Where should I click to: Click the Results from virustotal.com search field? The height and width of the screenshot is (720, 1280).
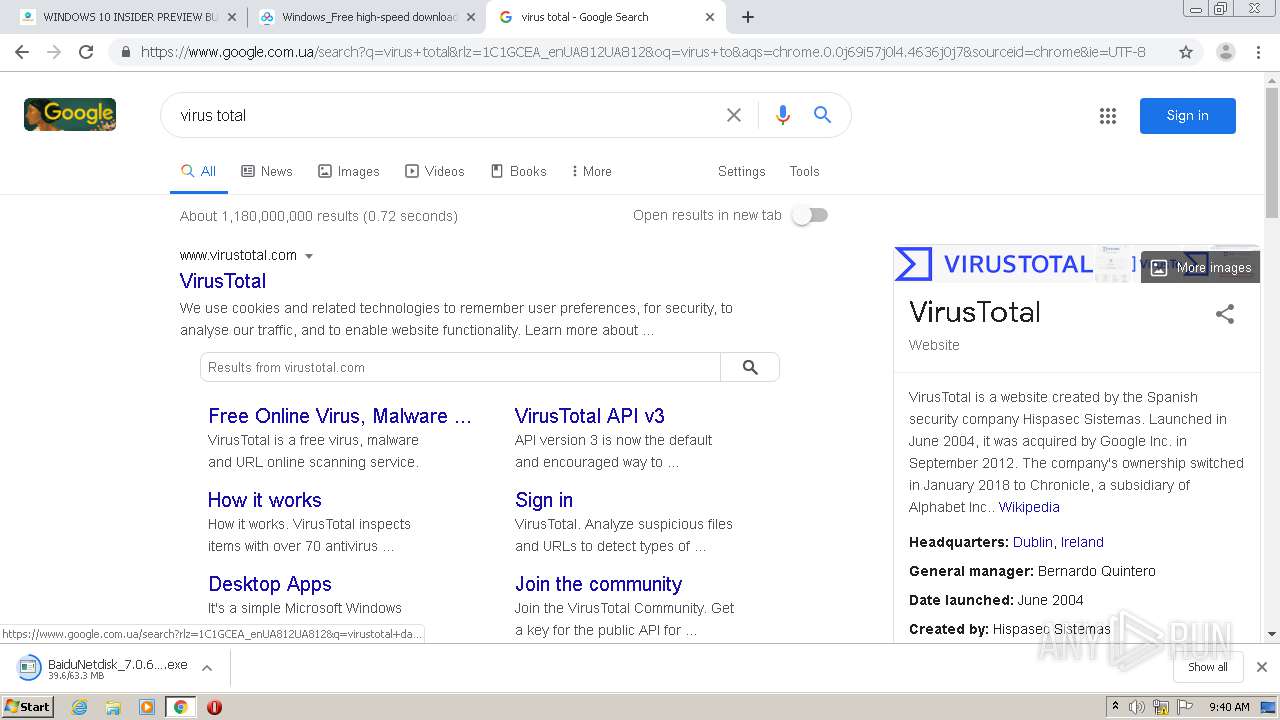click(460, 367)
